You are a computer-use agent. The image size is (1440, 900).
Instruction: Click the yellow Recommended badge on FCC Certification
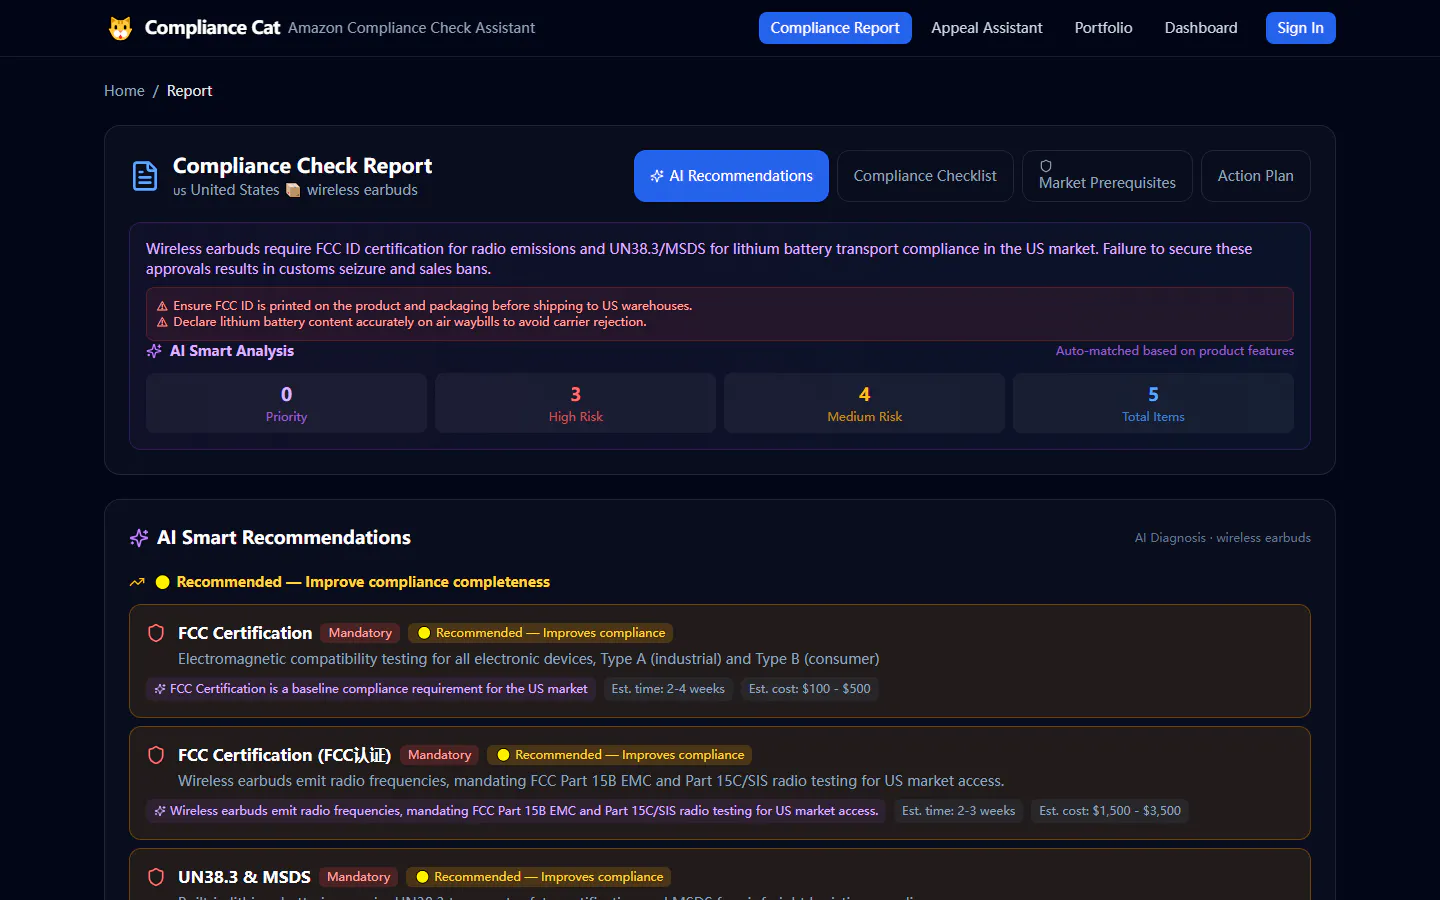541,633
